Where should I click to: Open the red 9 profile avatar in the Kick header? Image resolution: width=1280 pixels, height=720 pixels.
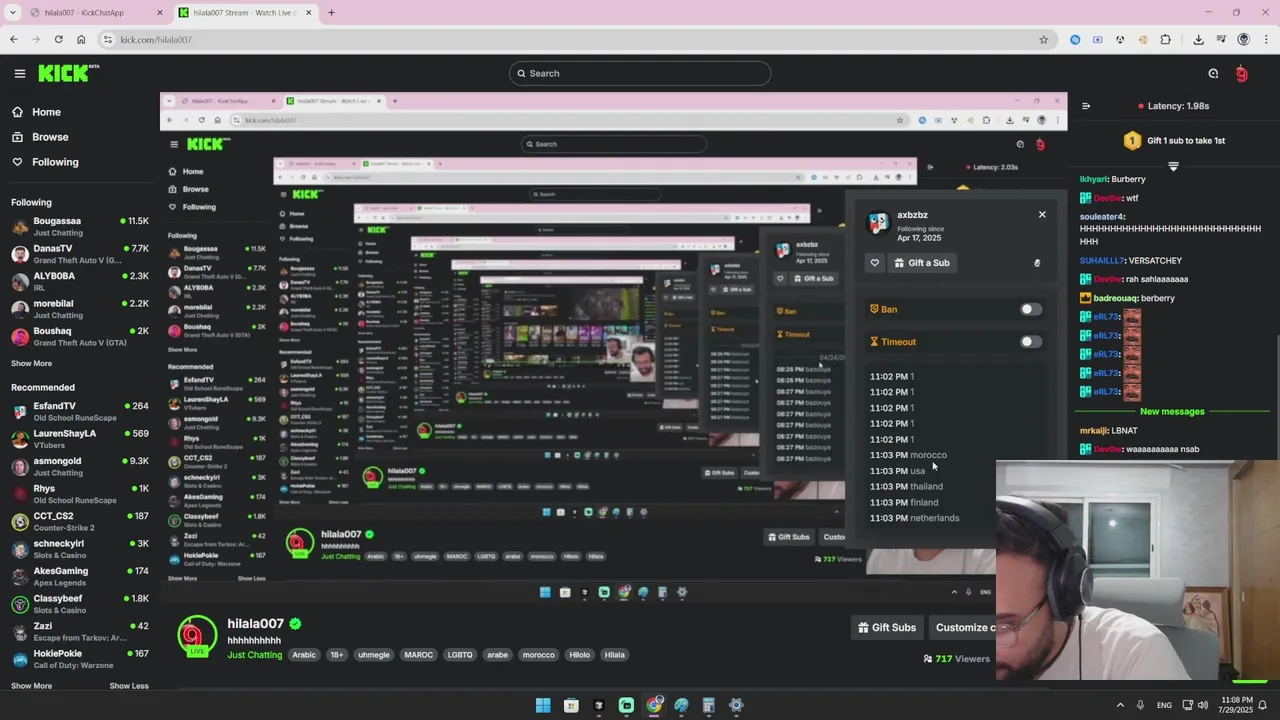tap(1241, 74)
